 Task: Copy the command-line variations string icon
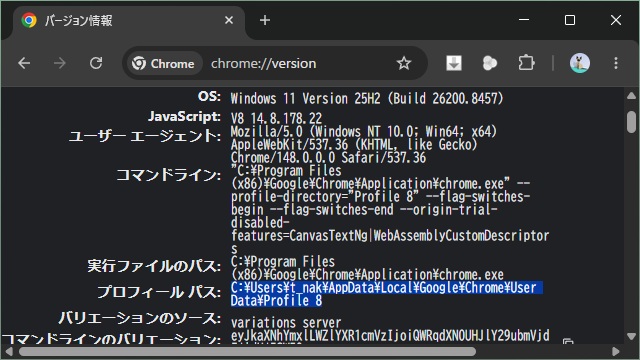[568, 341]
